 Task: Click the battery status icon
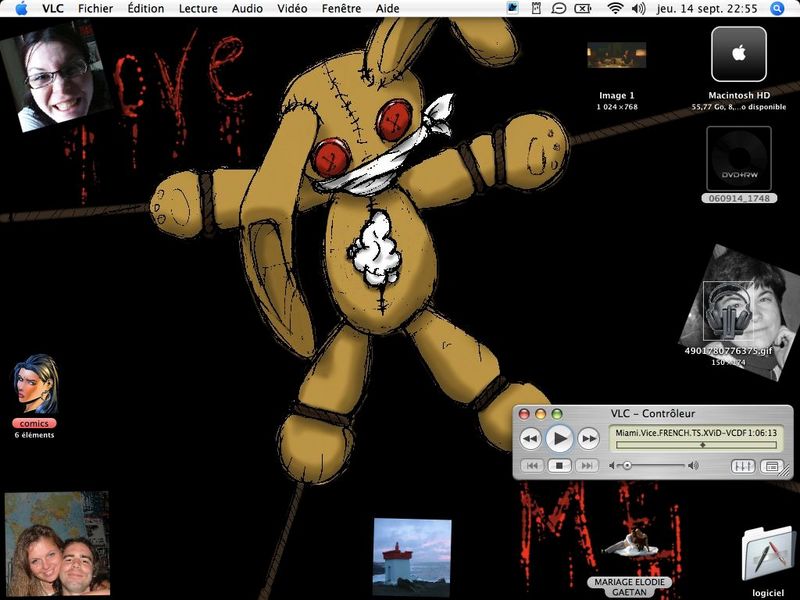583,8
